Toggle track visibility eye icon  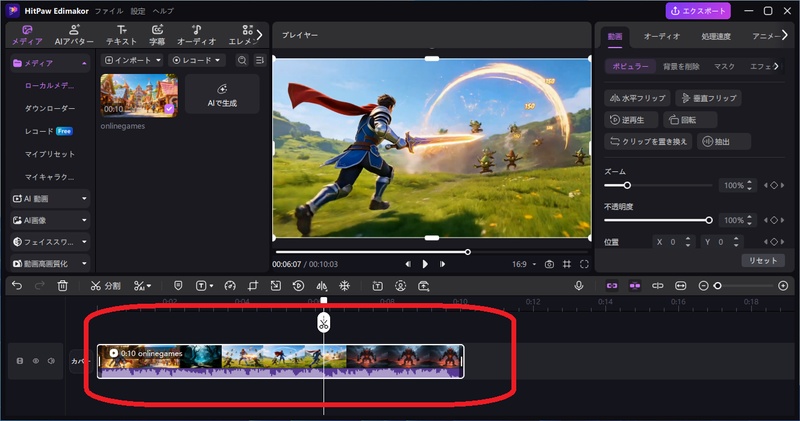(36, 361)
